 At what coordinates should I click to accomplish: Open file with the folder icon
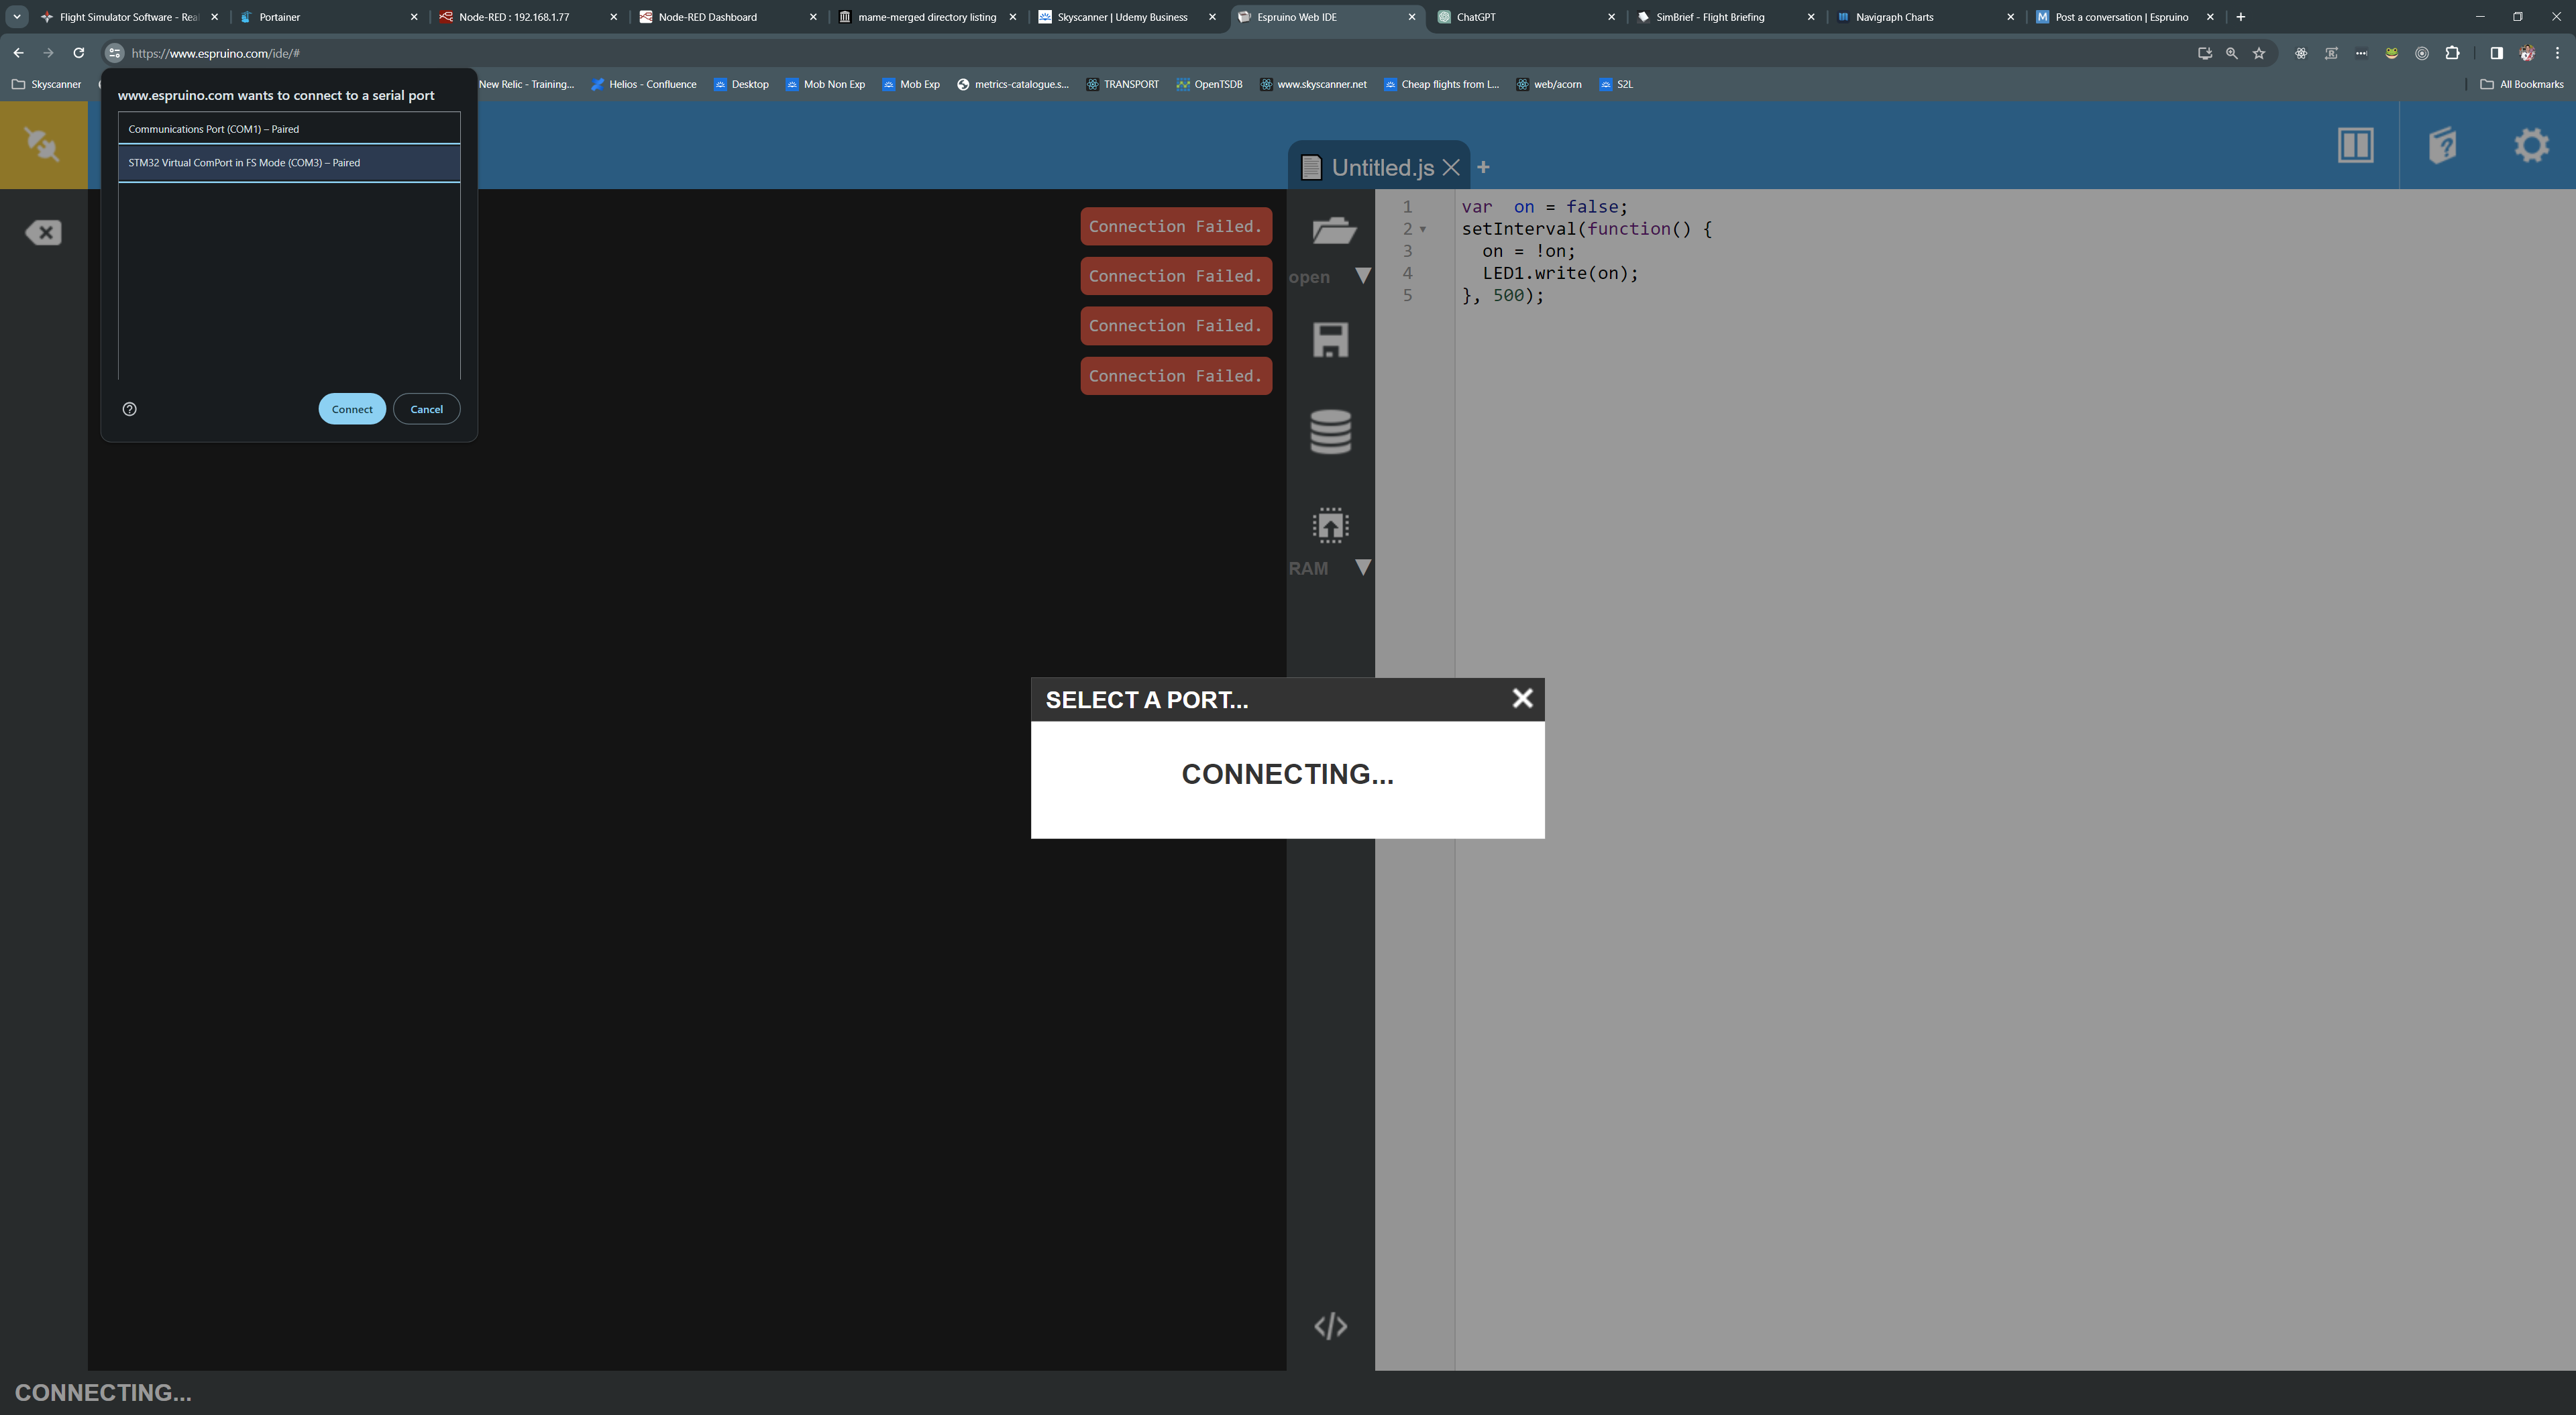click(1333, 230)
